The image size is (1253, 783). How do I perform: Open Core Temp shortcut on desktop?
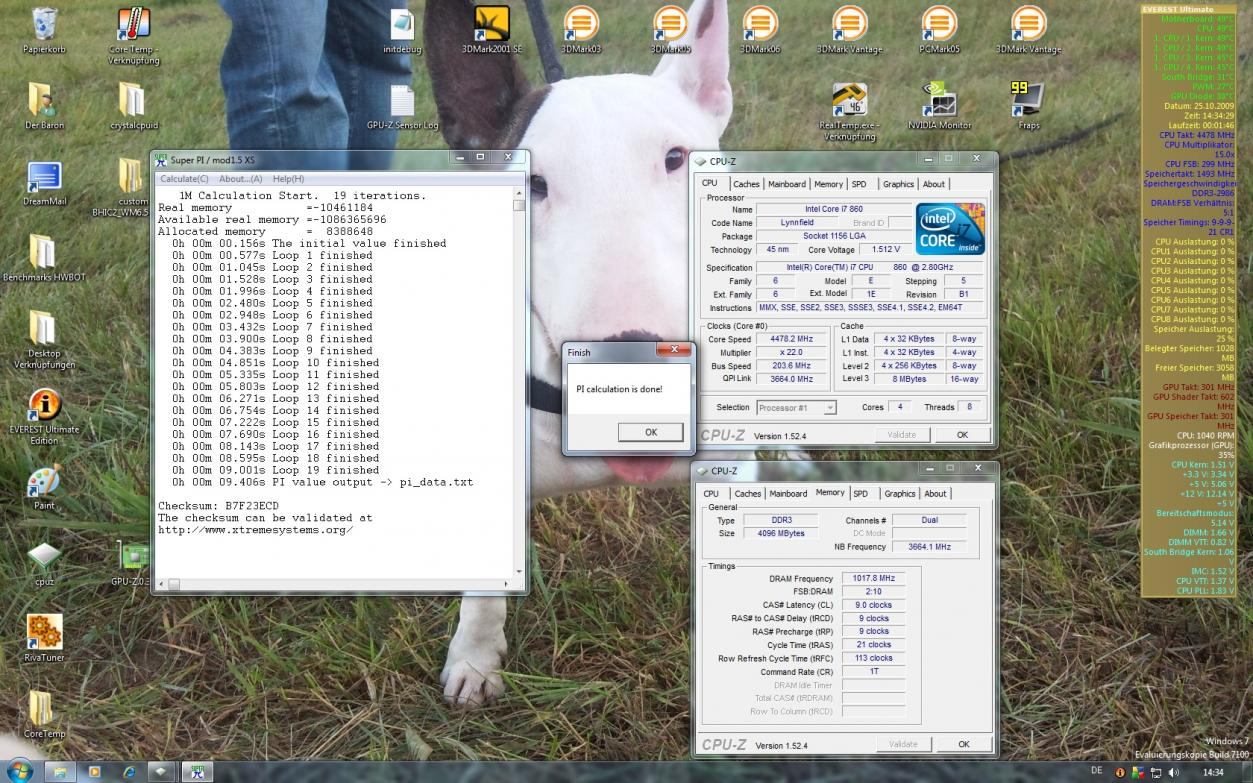[x=133, y=24]
